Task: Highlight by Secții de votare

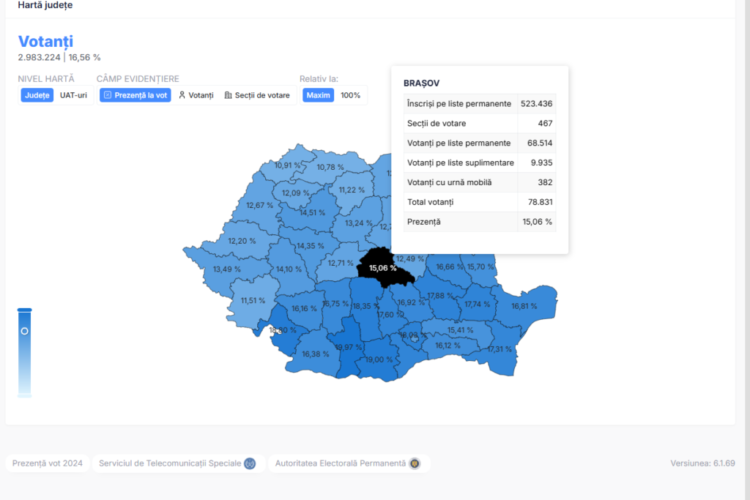Action: (x=257, y=95)
